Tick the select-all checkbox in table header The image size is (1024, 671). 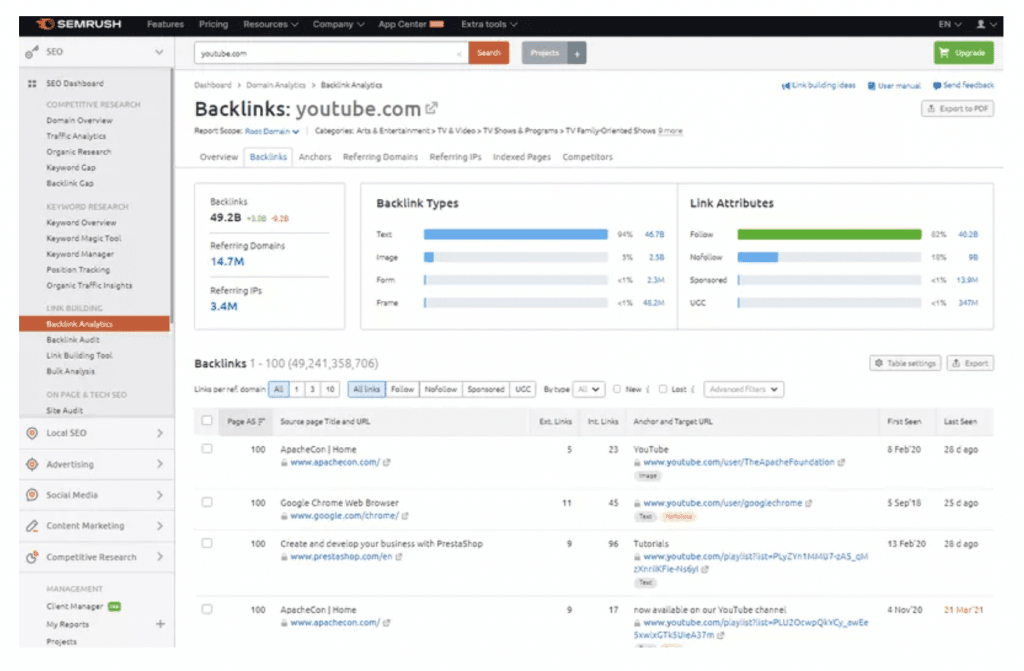tap(207, 421)
